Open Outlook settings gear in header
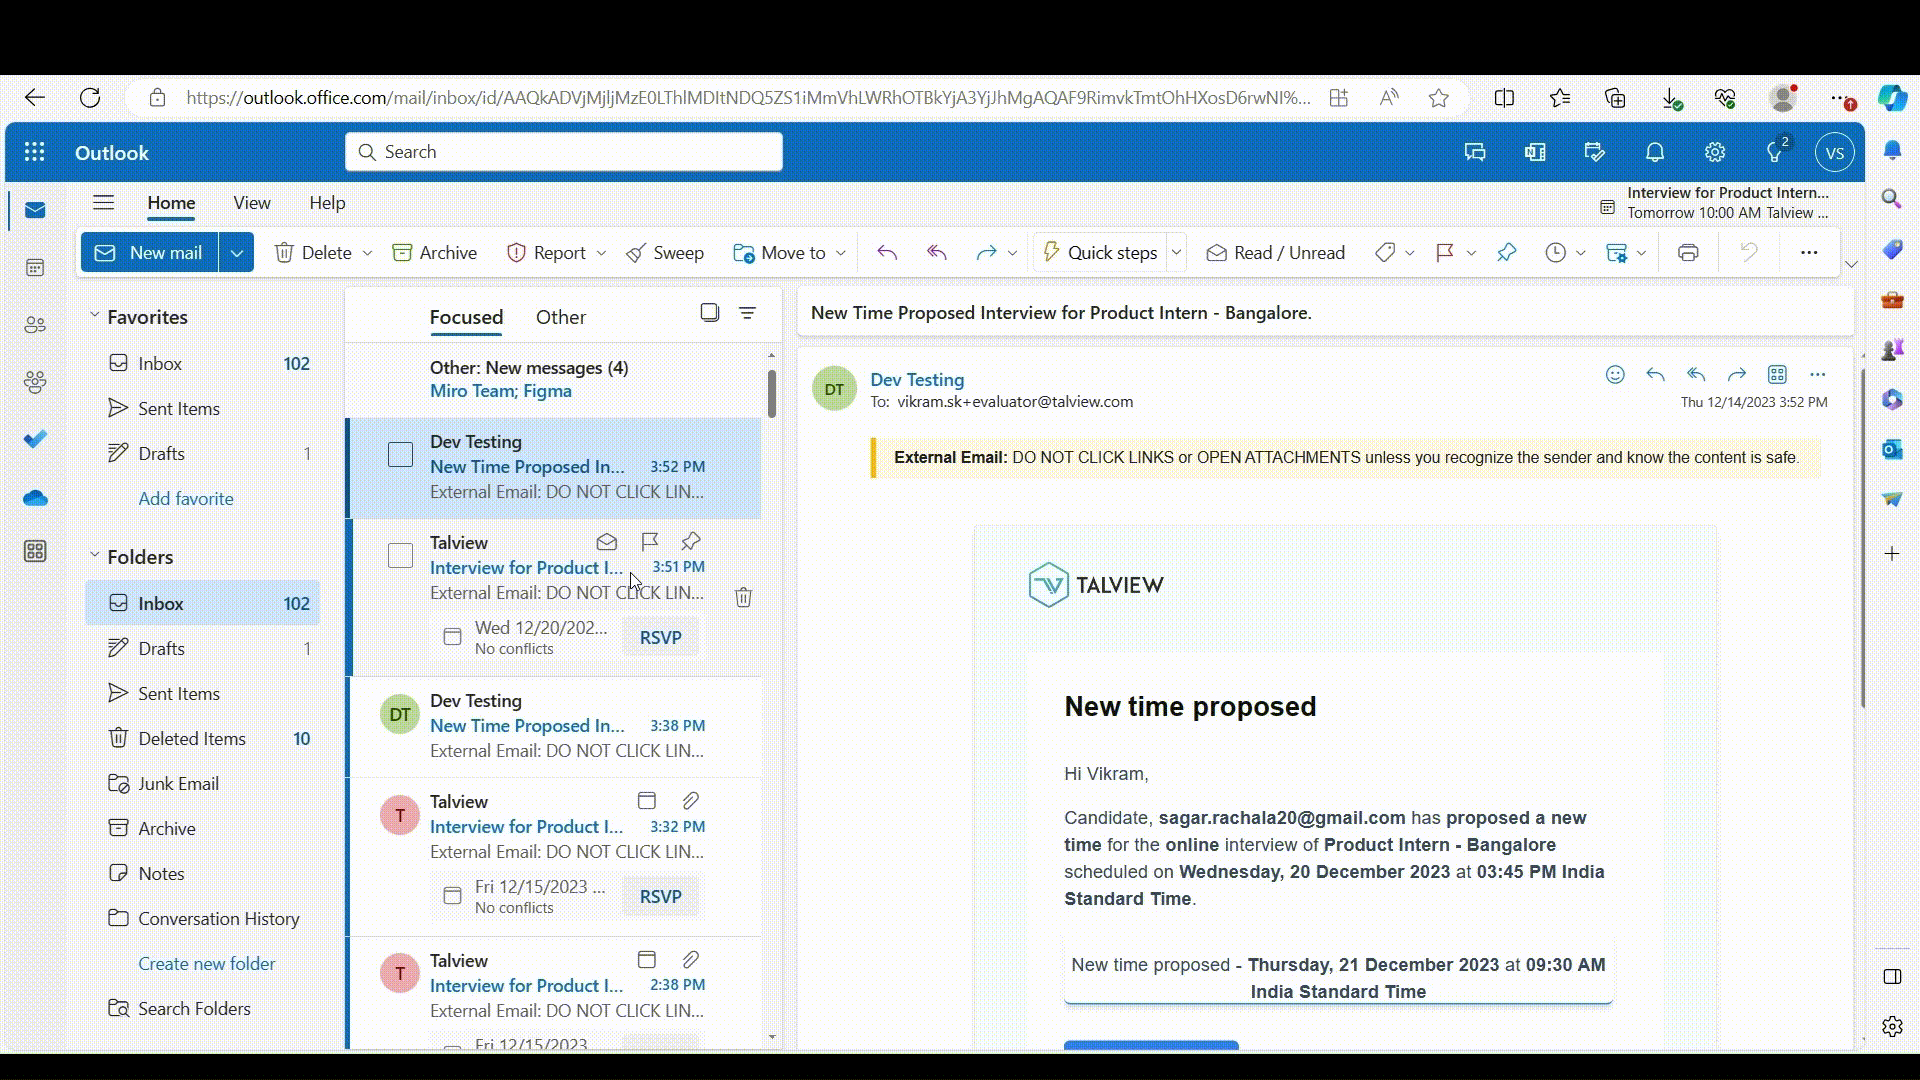The image size is (1920, 1080). tap(1715, 152)
